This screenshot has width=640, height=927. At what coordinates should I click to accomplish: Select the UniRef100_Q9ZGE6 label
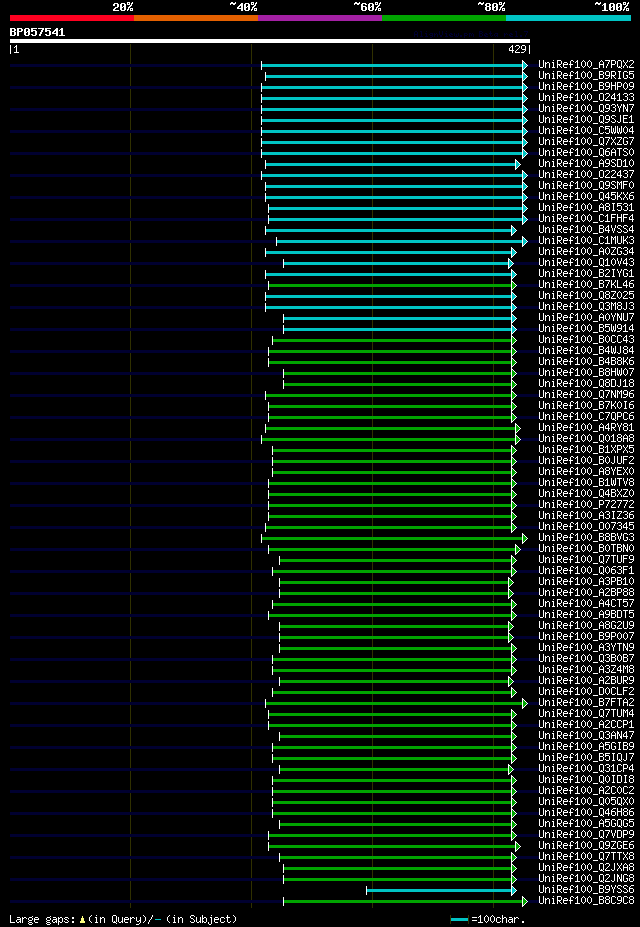tap(586, 847)
